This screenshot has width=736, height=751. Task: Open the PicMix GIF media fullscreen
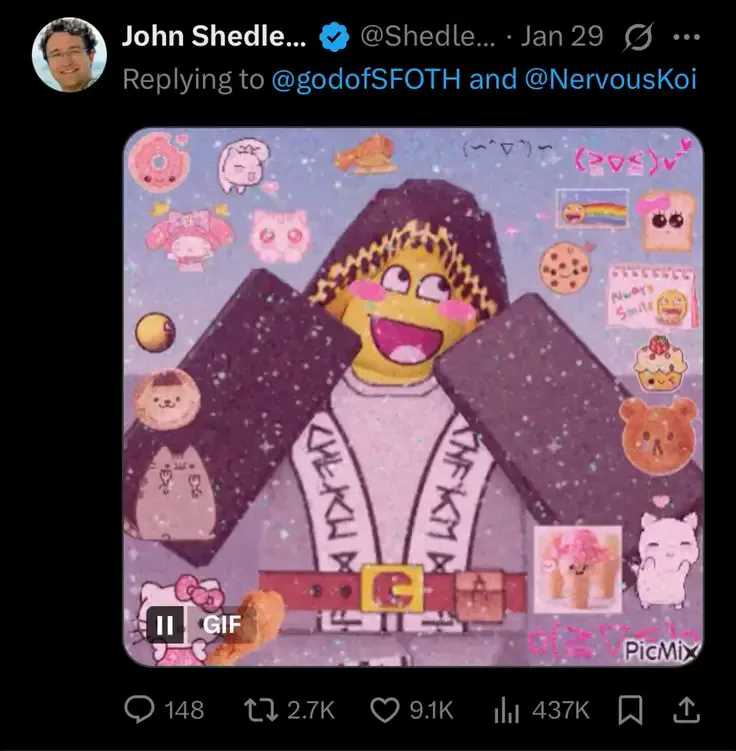pyautogui.click(x=413, y=397)
